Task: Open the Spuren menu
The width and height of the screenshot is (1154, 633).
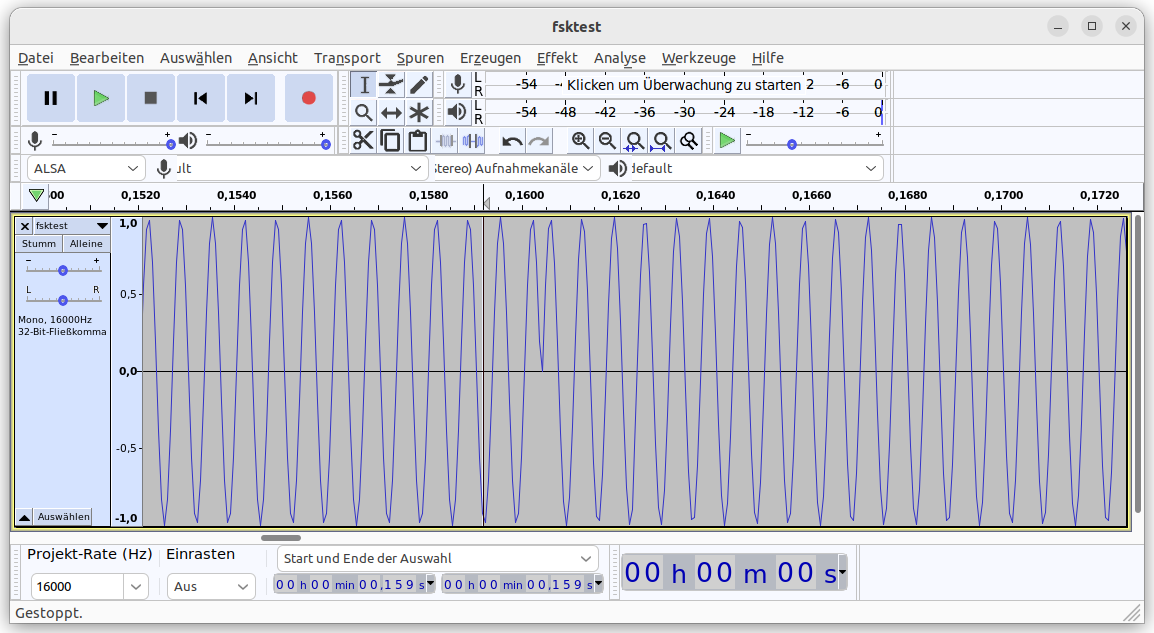Action: coord(420,58)
